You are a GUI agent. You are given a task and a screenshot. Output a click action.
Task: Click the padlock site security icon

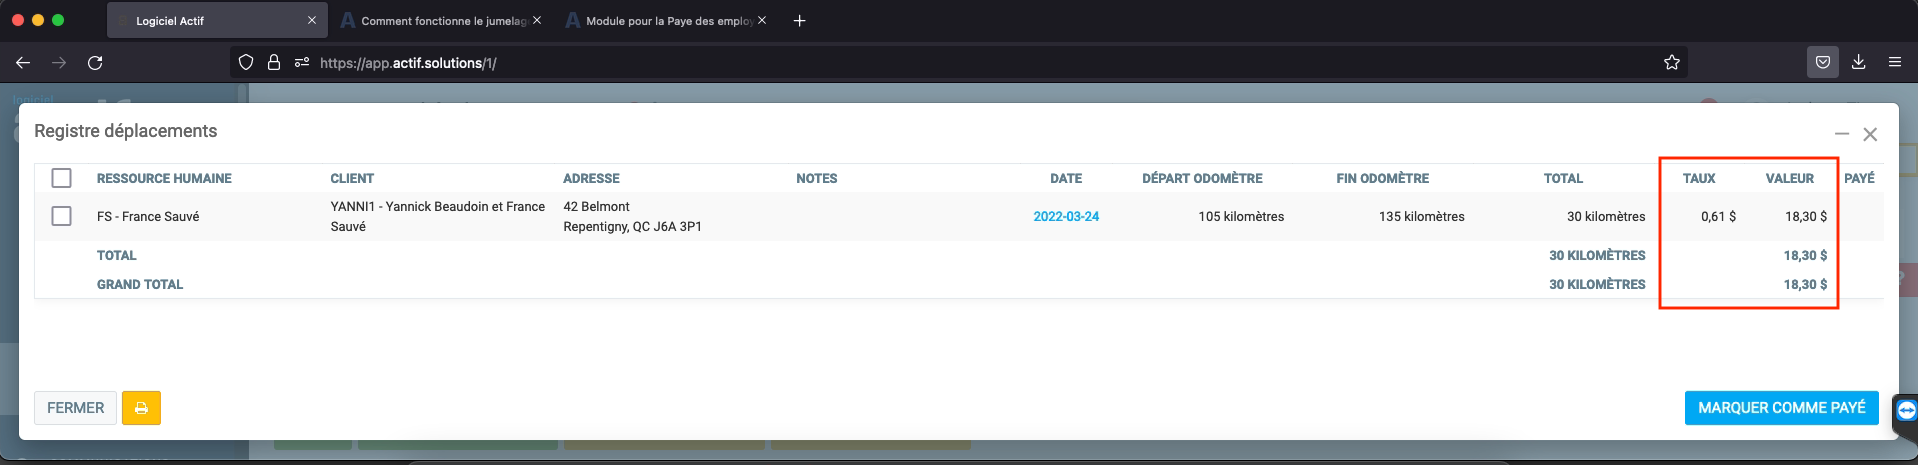[x=273, y=63]
